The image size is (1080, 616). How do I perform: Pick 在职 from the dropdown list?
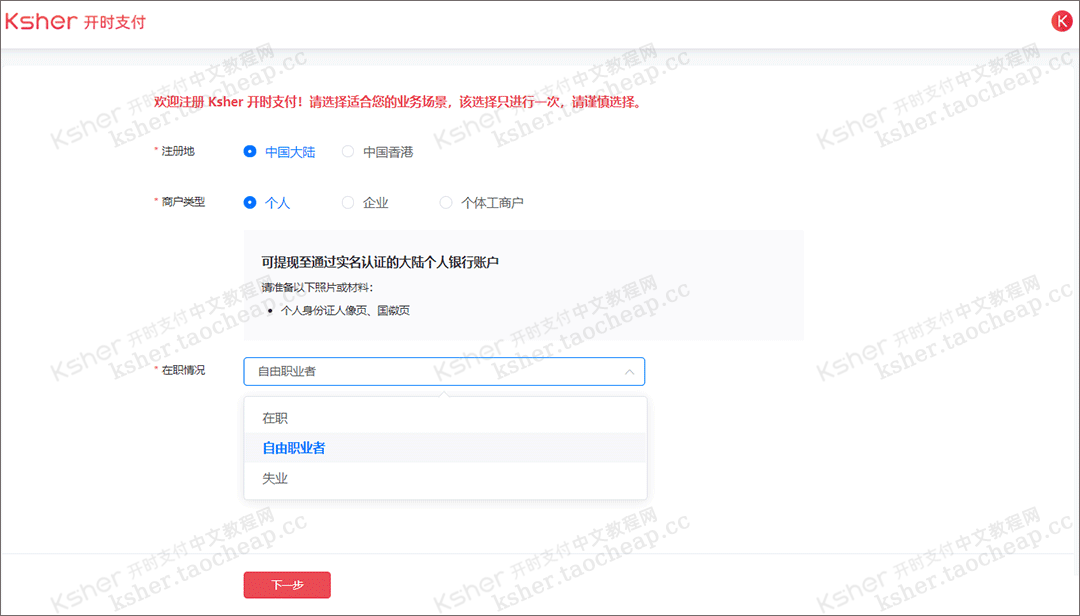click(445, 418)
